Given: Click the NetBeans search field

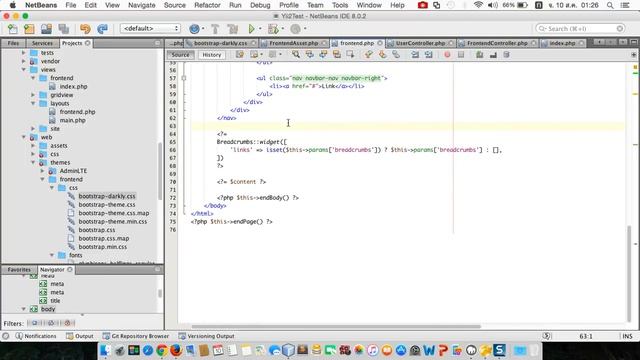Looking at the screenshot, I should click(x=580, y=29).
